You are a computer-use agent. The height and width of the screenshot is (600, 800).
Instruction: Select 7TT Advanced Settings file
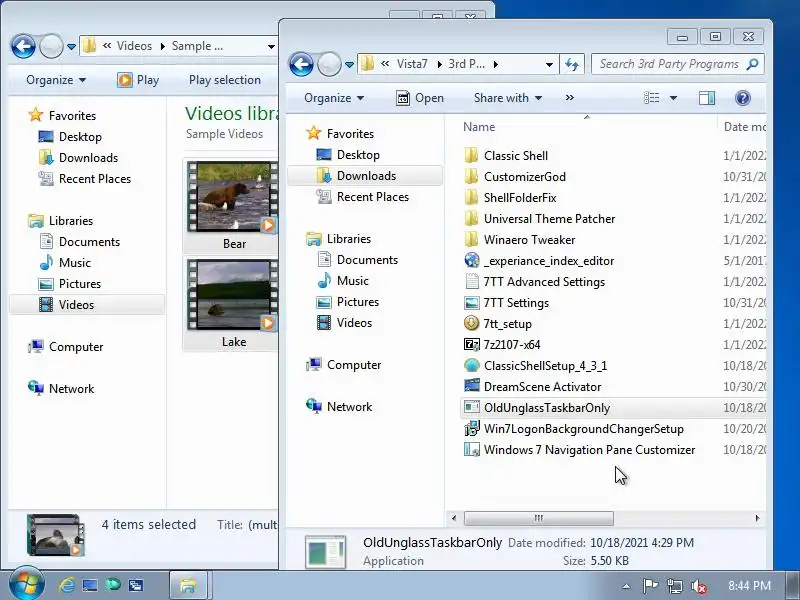click(x=544, y=282)
